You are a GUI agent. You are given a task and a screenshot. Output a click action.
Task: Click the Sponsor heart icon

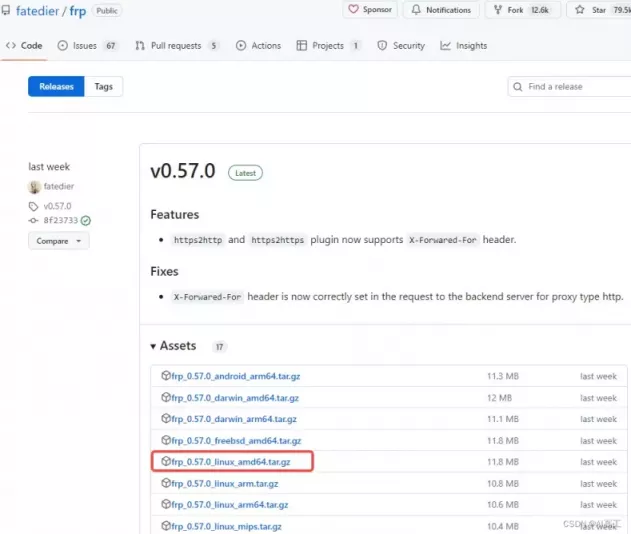(x=353, y=10)
